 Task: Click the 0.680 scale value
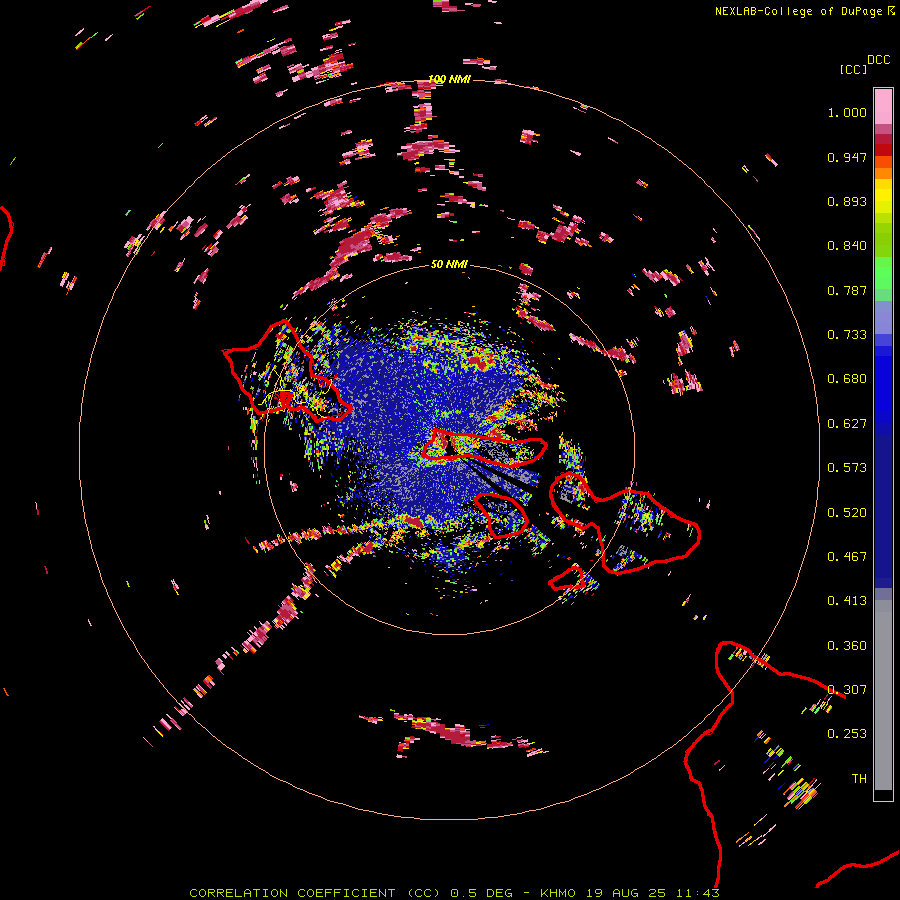tap(847, 379)
